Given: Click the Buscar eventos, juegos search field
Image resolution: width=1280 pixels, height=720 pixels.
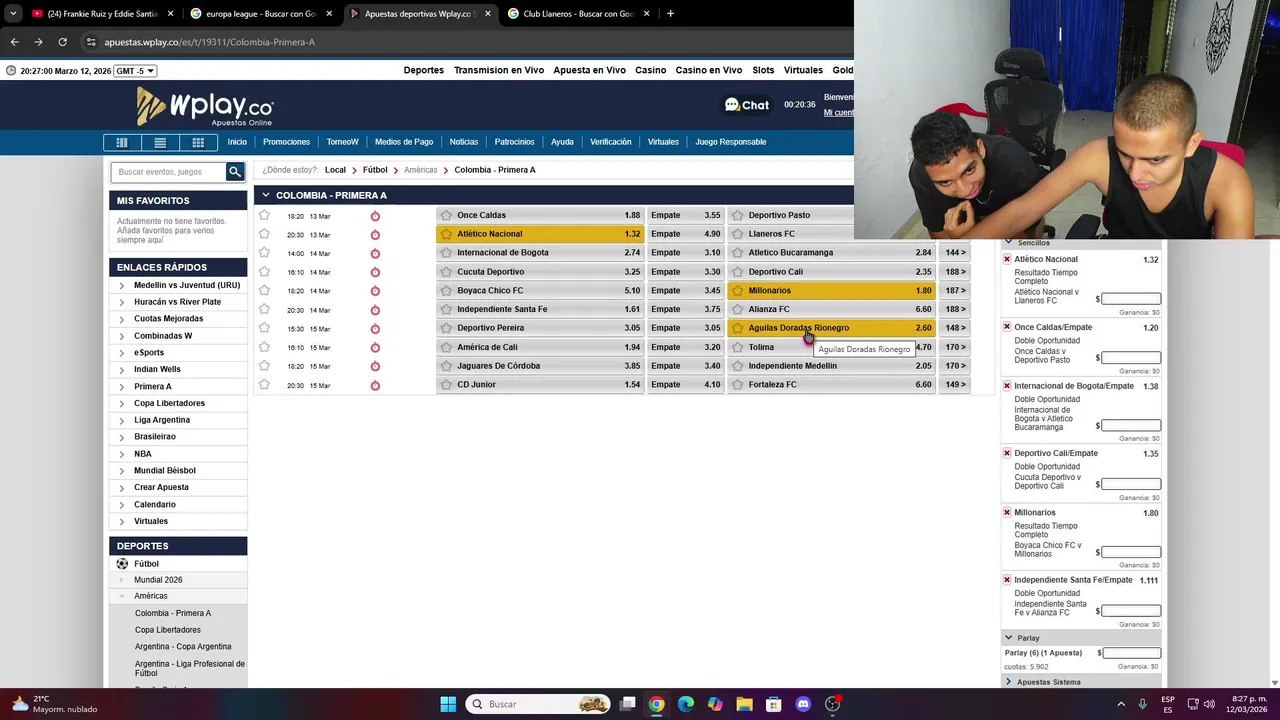Looking at the screenshot, I should pyautogui.click(x=169, y=172).
